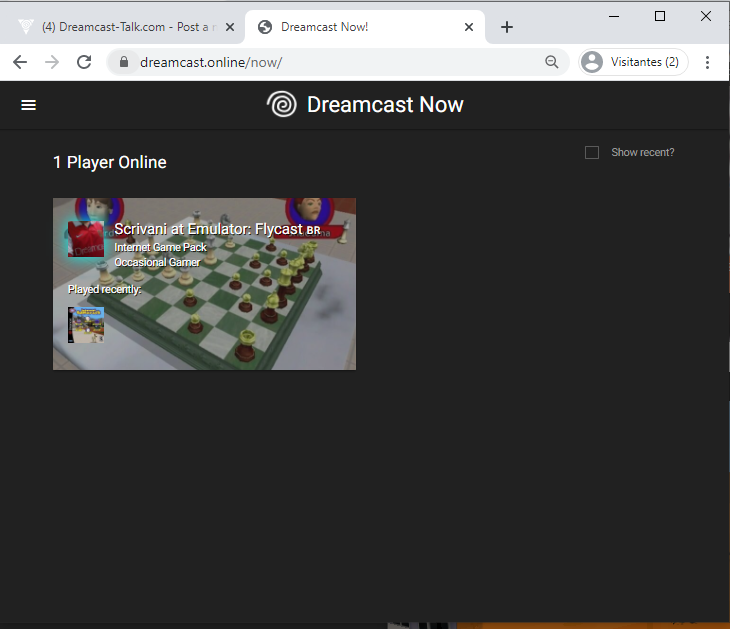The height and width of the screenshot is (629, 730).
Task: Select the Dreamcast Now! tab
Action: coord(365,27)
